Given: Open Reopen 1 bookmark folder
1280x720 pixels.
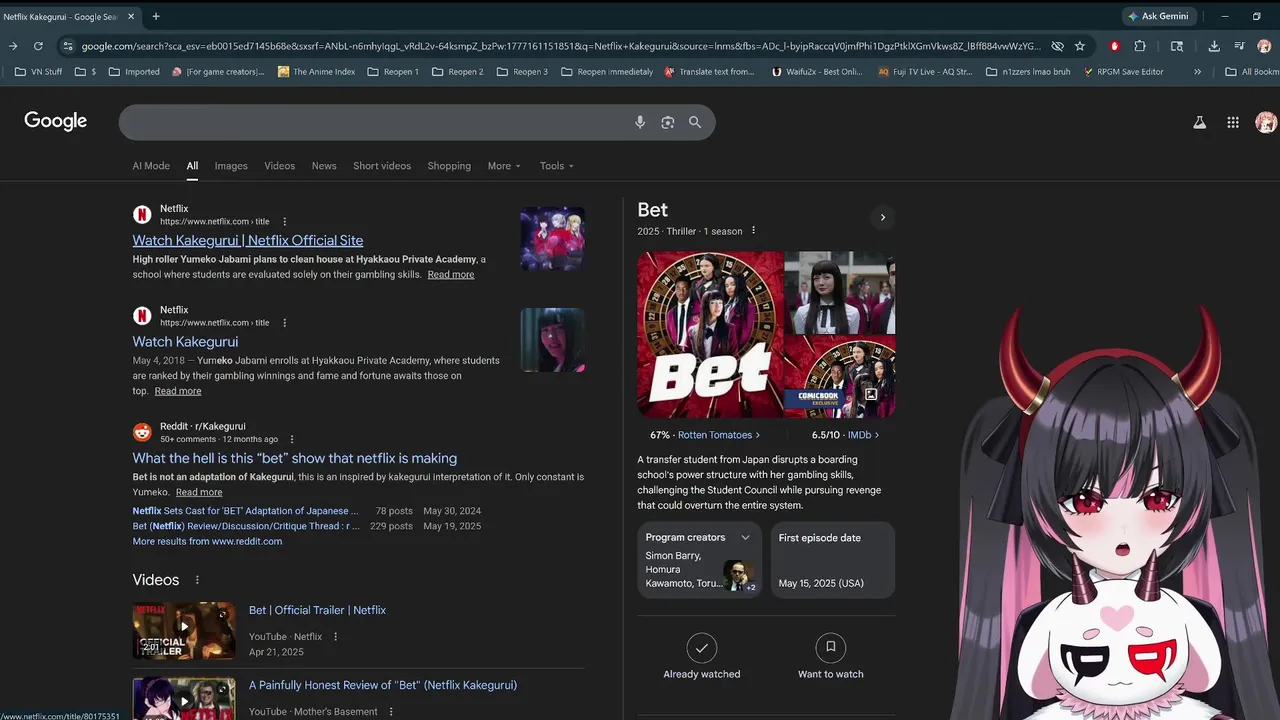Looking at the screenshot, I should [393, 72].
